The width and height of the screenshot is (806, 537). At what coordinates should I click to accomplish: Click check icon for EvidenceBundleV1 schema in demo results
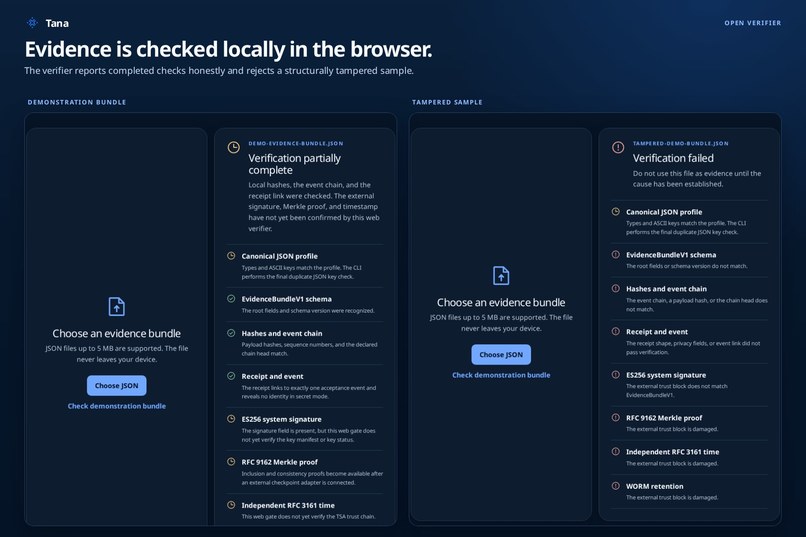[231, 299]
